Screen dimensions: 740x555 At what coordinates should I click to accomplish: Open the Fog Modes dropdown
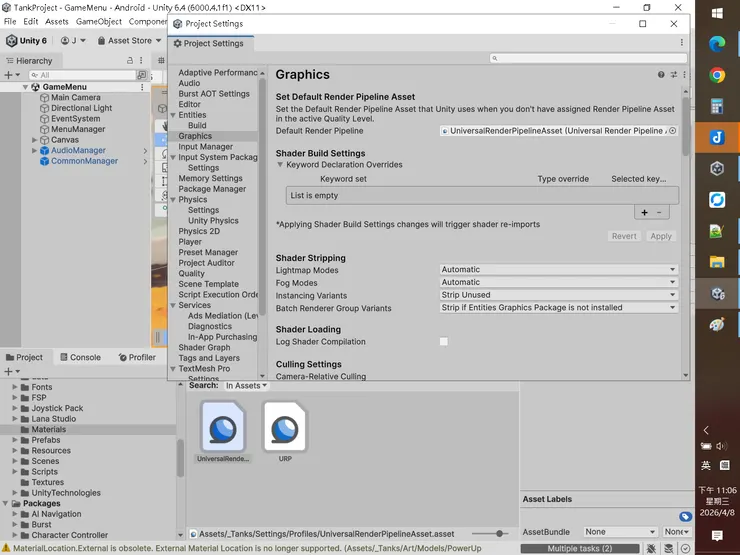click(559, 282)
